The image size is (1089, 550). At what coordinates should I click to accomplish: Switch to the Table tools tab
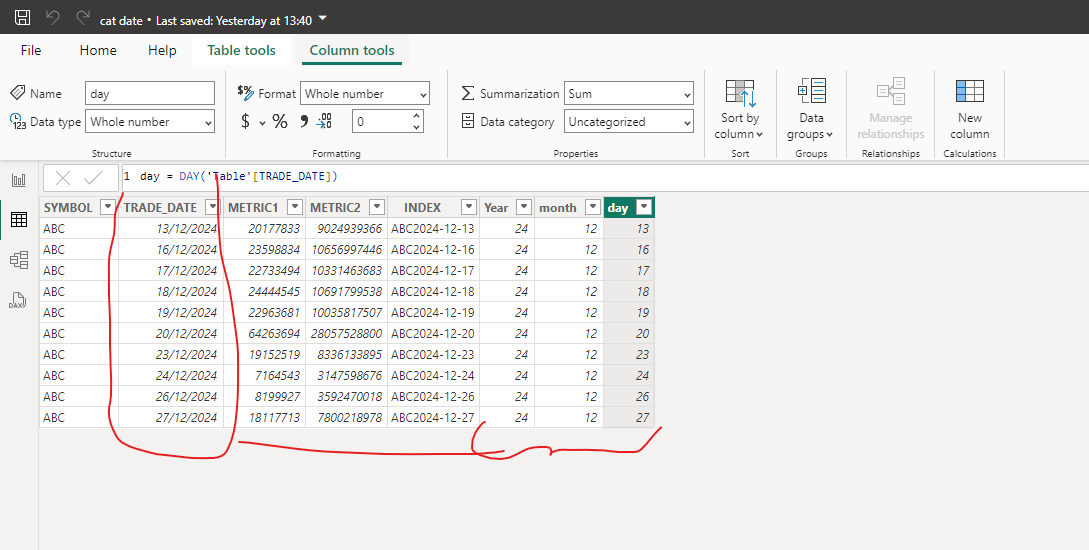pos(241,50)
